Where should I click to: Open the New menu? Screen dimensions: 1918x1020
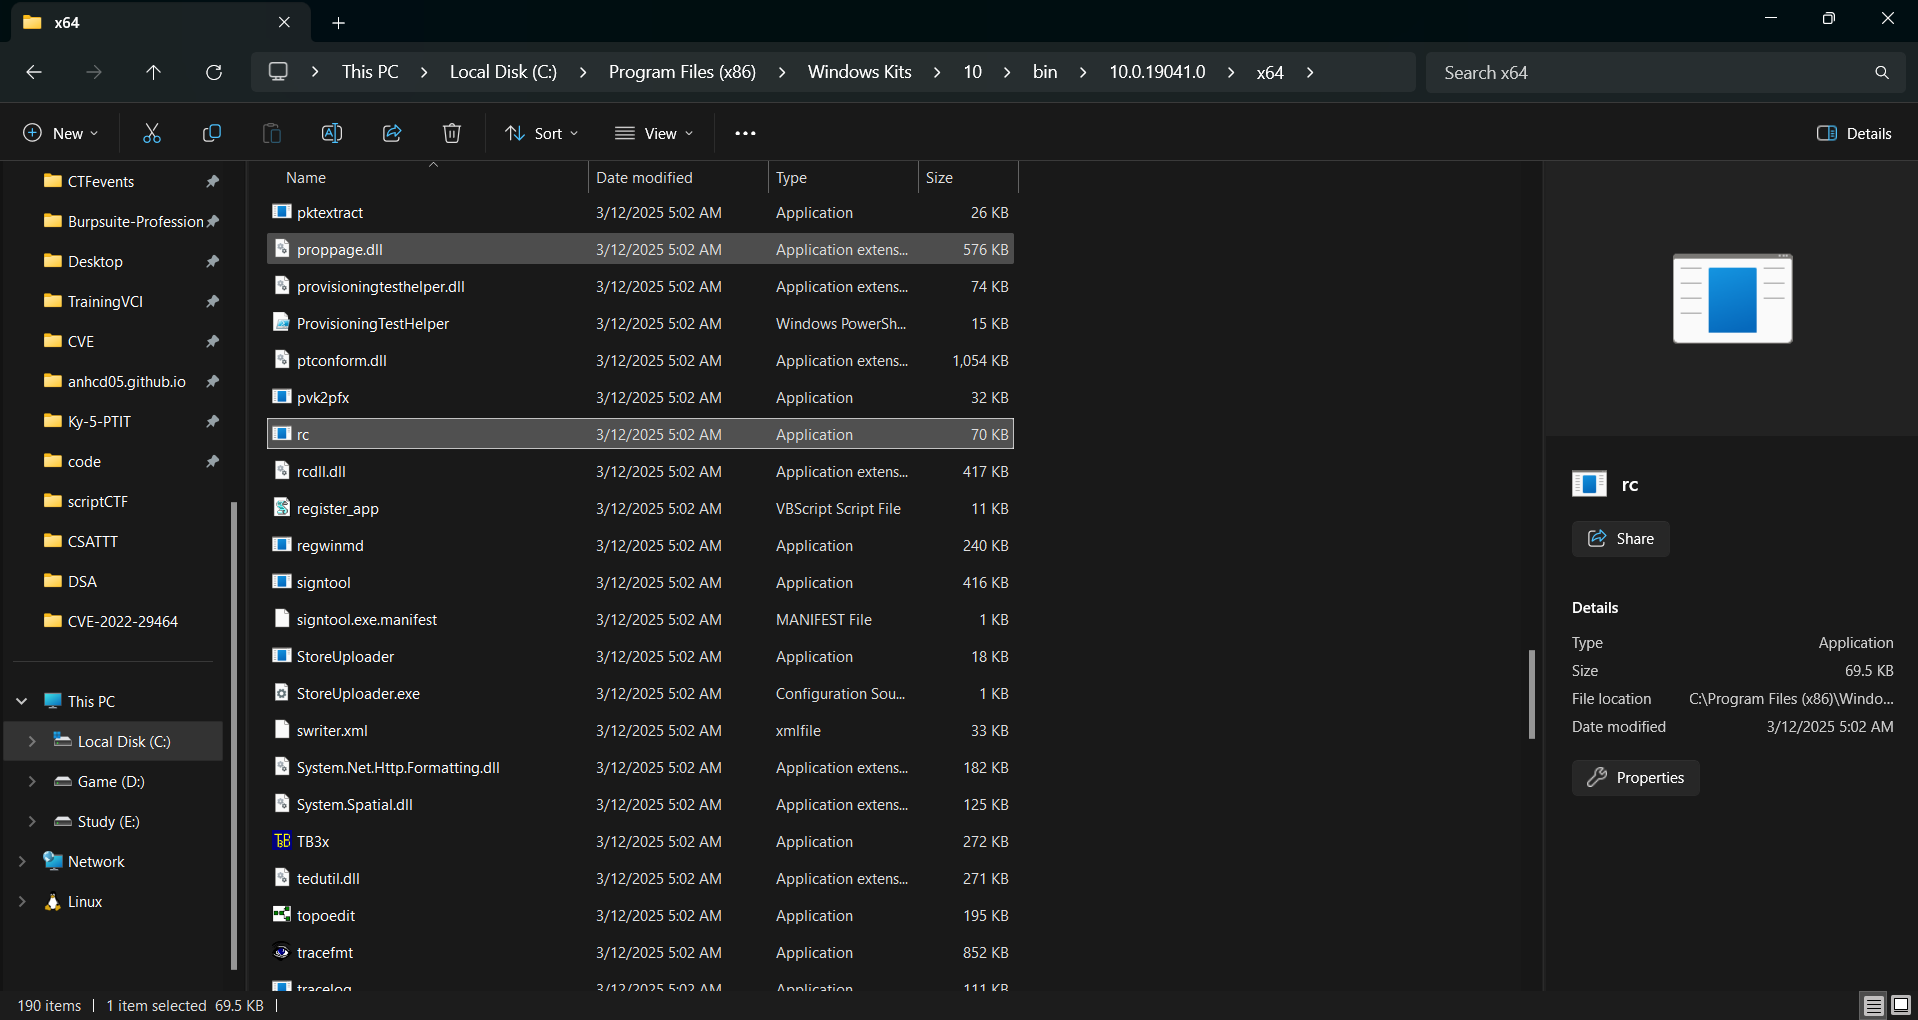click(x=60, y=133)
